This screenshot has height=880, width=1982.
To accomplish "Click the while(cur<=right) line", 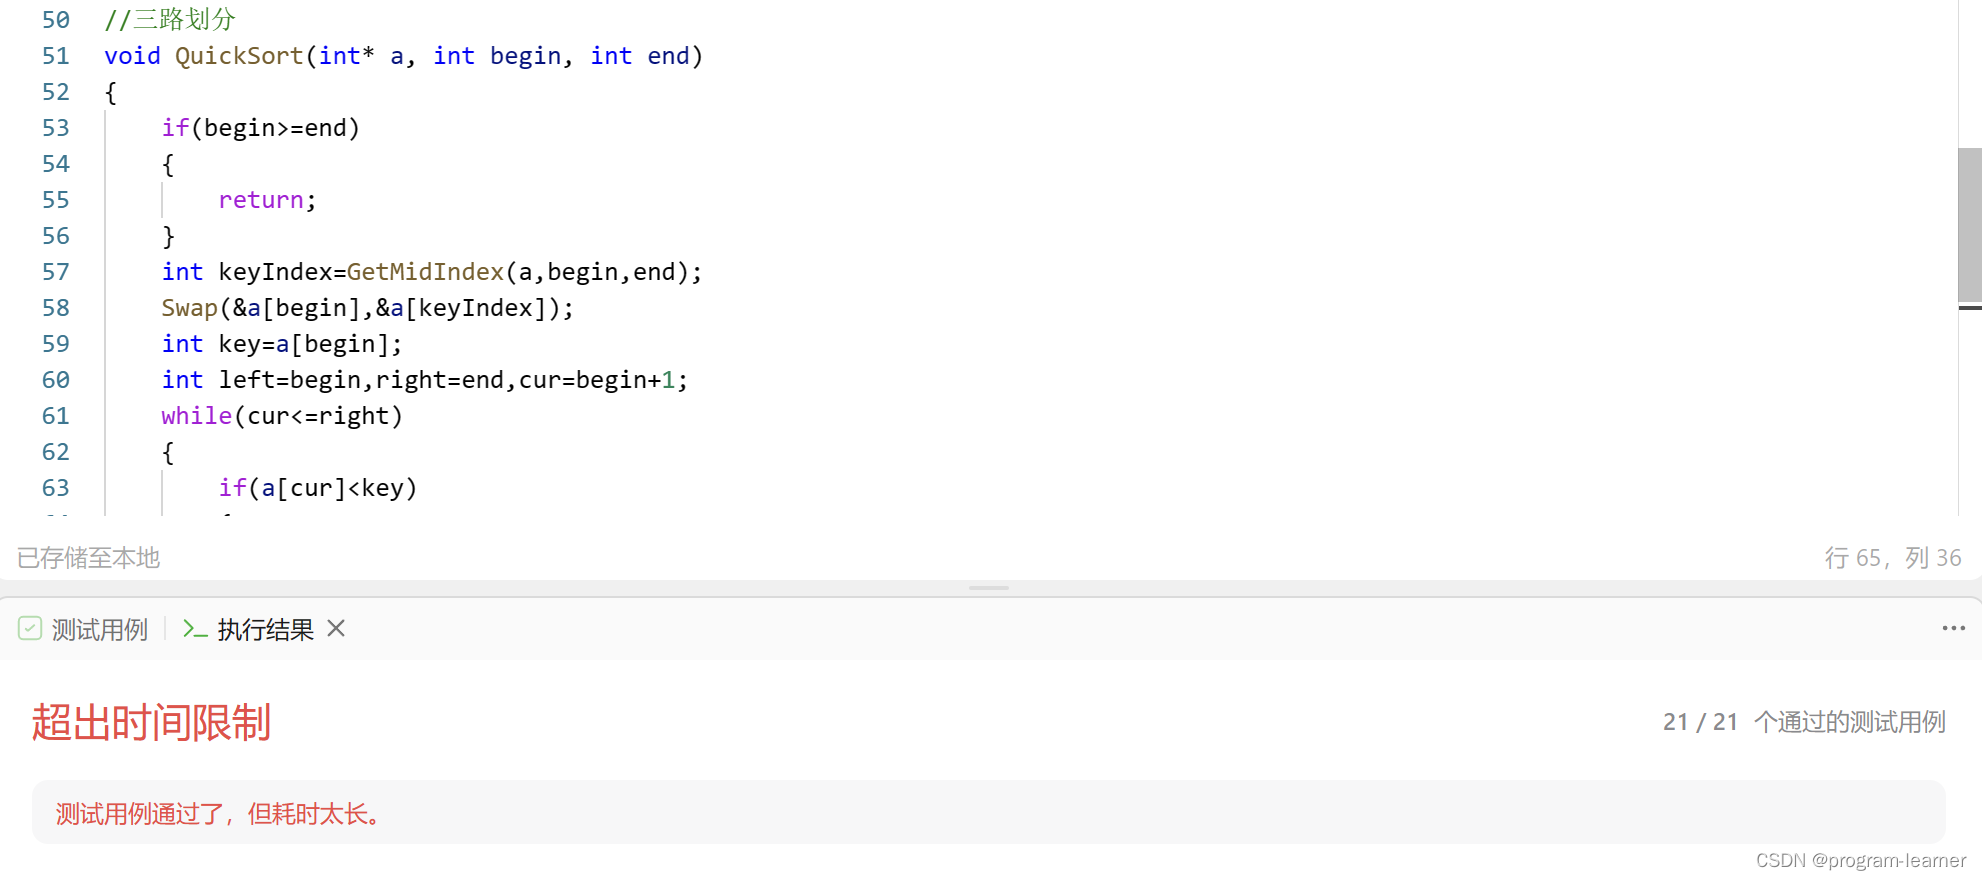I will pos(282,416).
